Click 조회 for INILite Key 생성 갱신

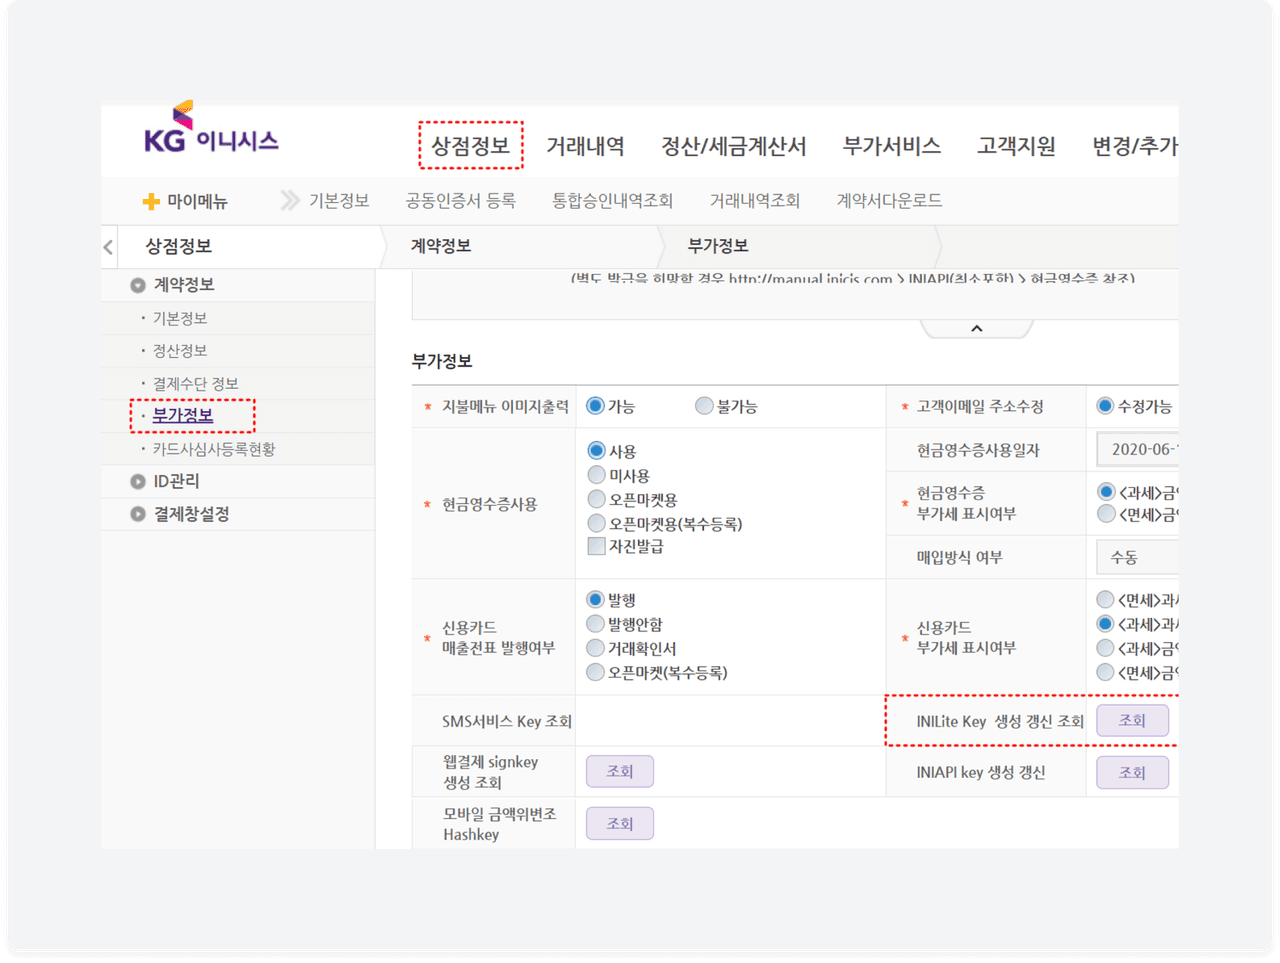(x=1132, y=721)
